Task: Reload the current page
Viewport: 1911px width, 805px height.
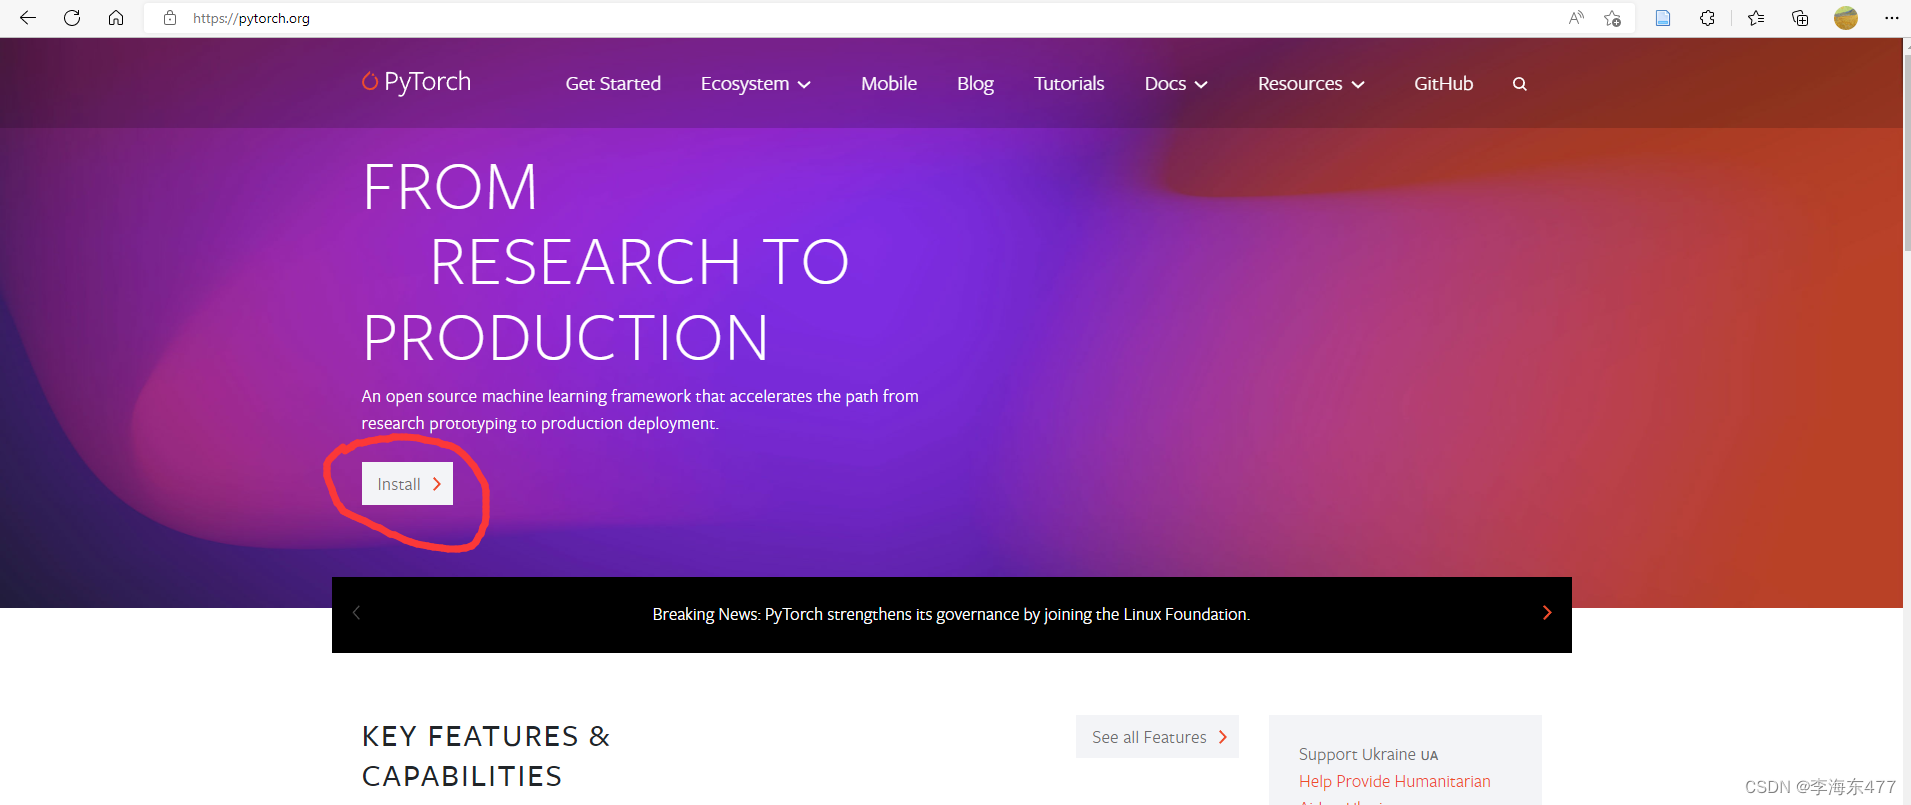Action: [x=72, y=18]
